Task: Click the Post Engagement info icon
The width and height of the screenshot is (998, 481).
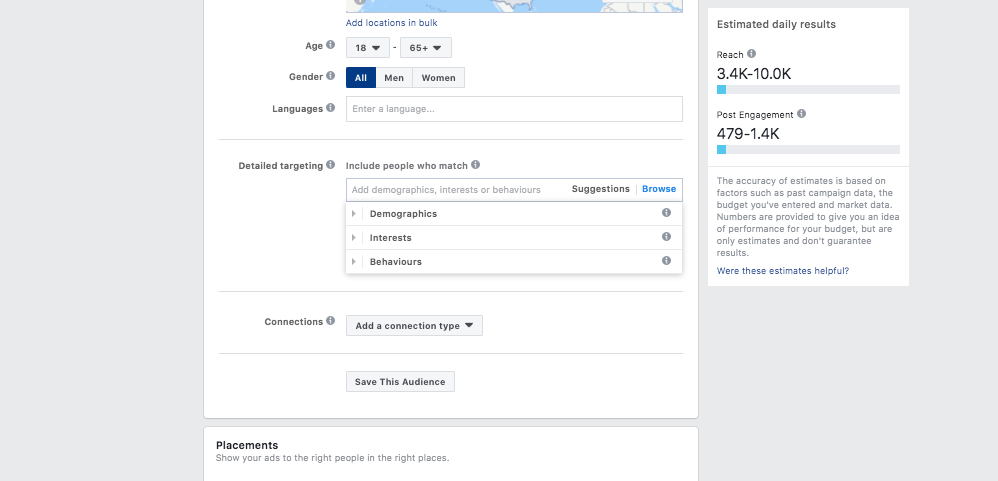Action: 801,114
